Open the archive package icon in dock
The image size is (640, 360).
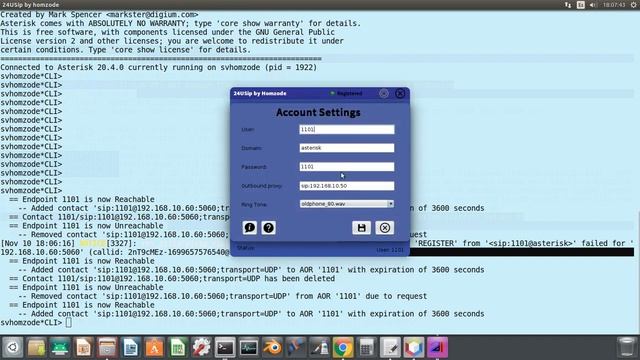36,348
